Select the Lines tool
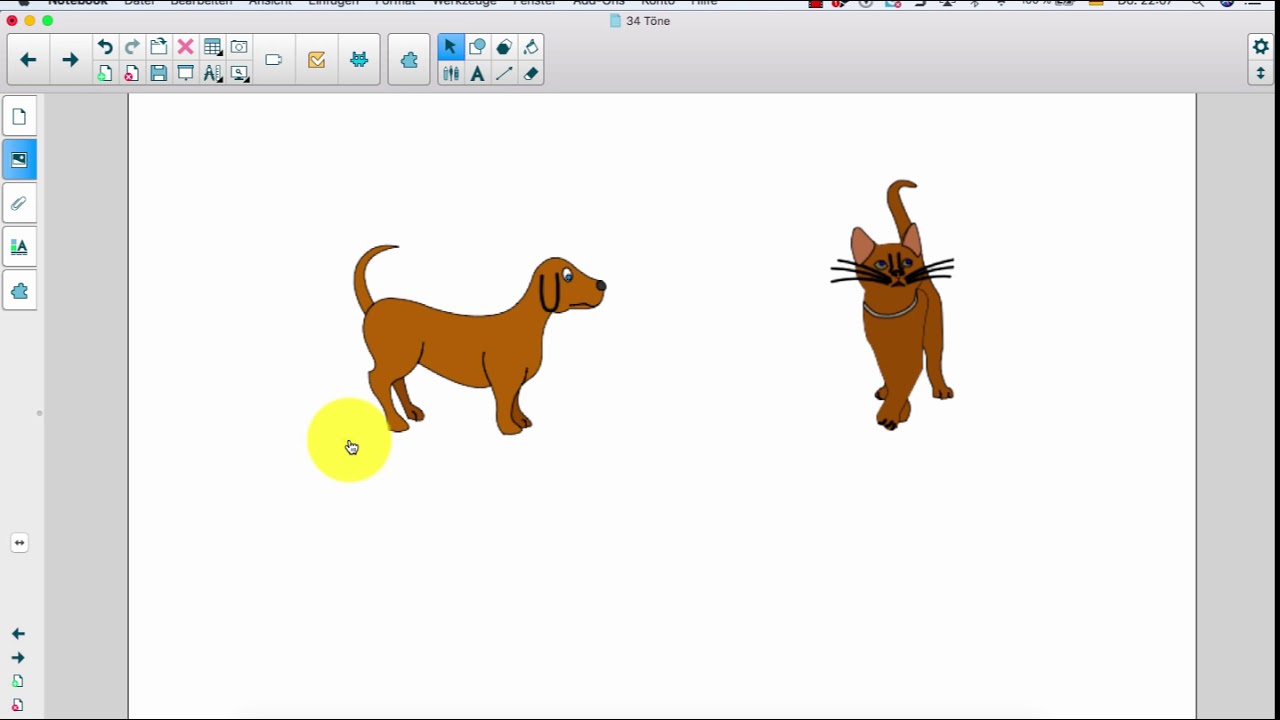This screenshot has width=1280, height=720. tap(504, 73)
